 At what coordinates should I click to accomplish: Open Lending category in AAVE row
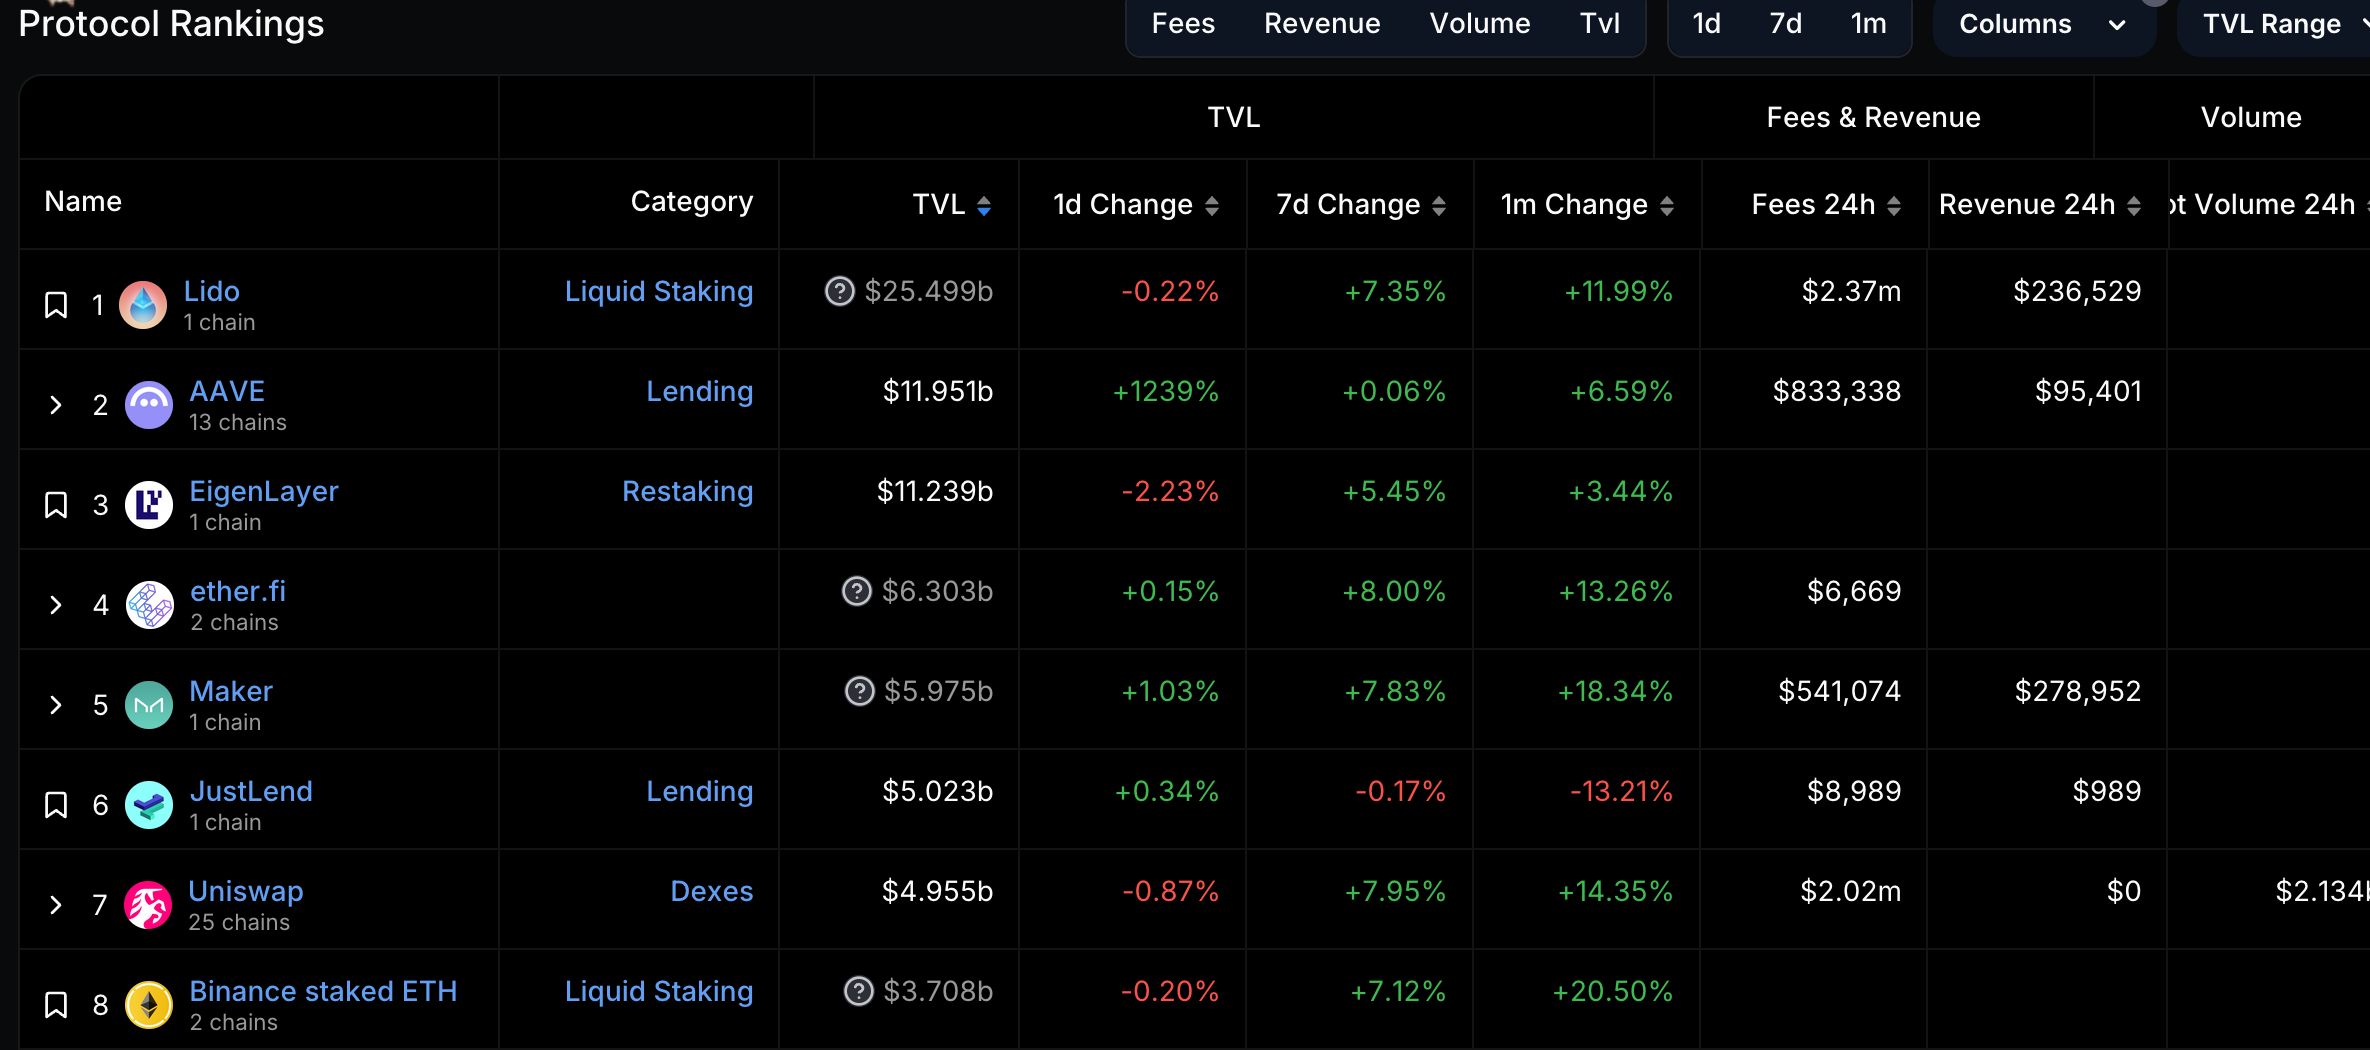click(700, 391)
